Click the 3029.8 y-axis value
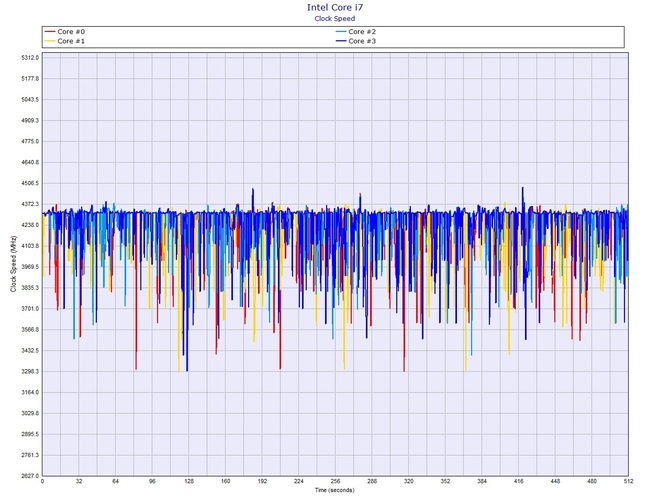This screenshot has width=670, height=502. tap(30, 414)
